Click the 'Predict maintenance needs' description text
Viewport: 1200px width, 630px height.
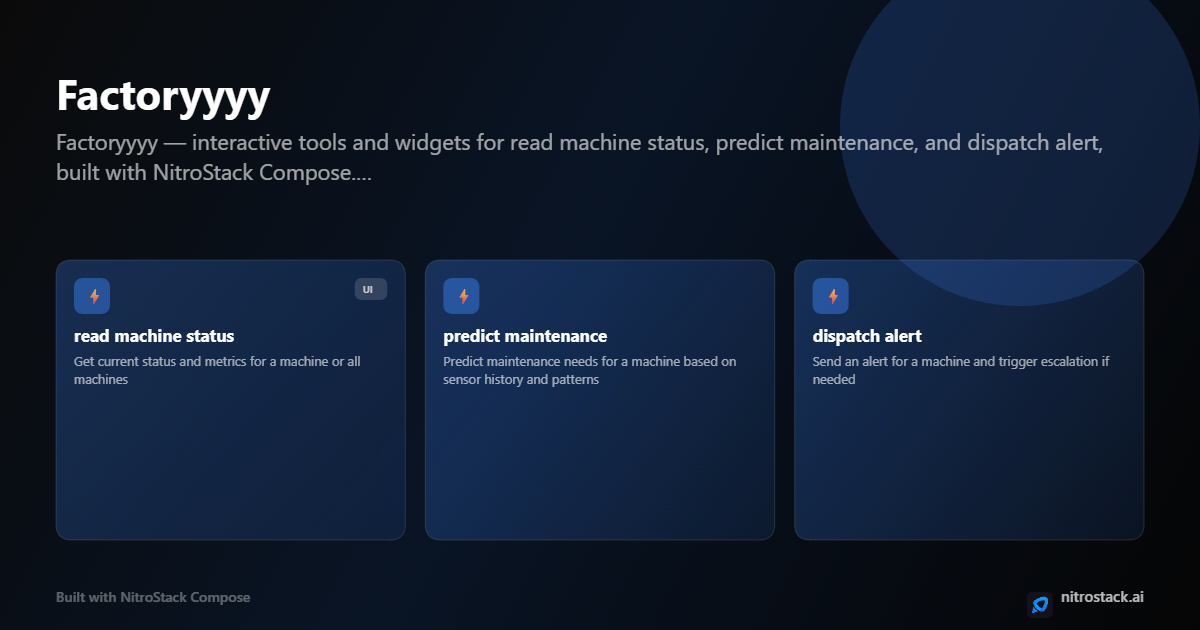click(x=590, y=371)
